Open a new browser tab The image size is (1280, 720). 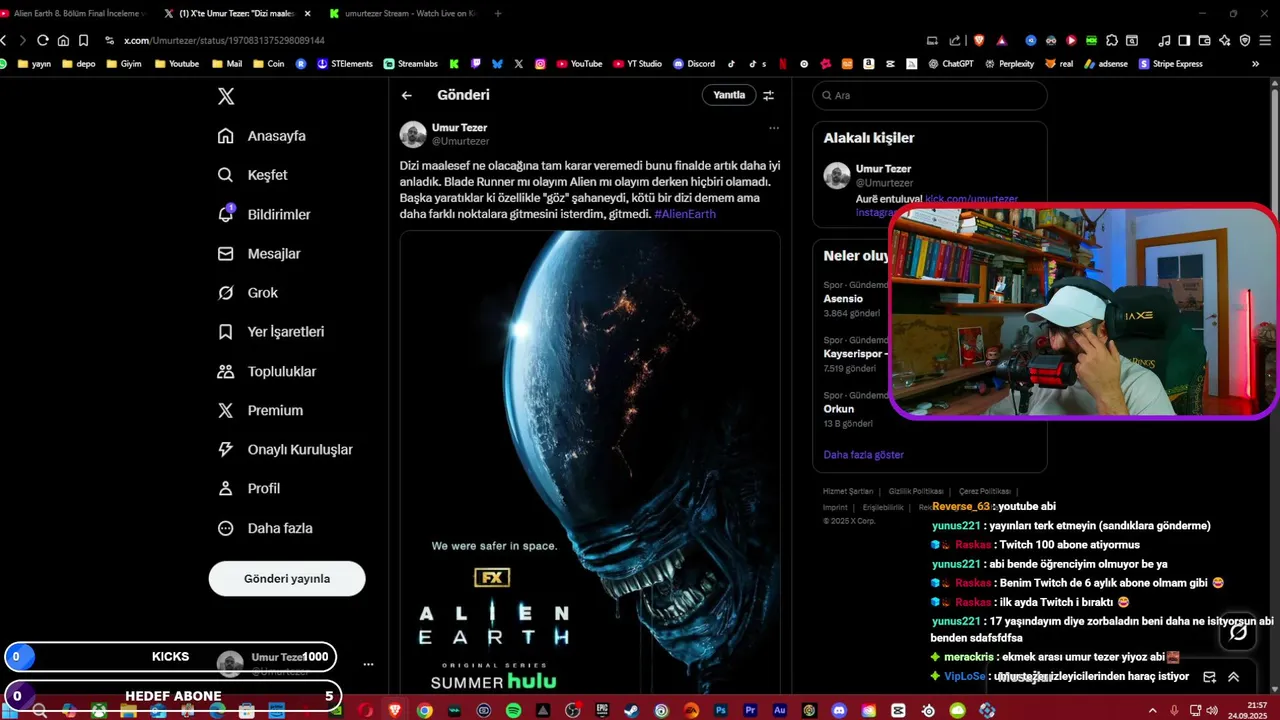pos(498,13)
